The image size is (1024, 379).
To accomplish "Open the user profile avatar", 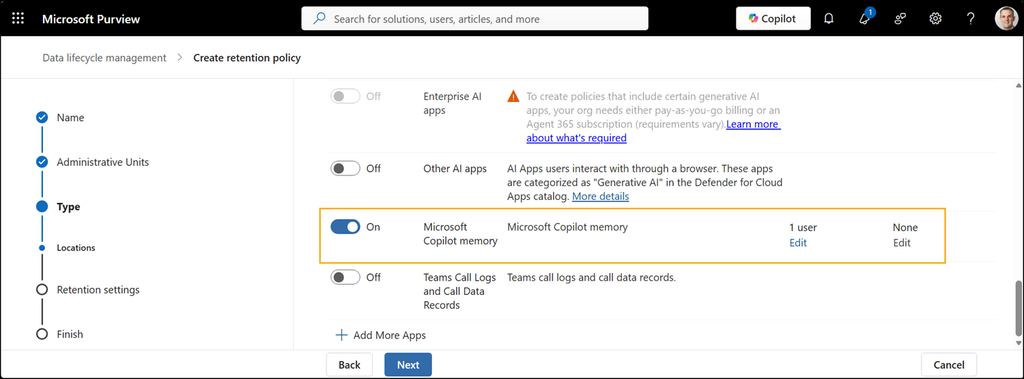I will (x=1006, y=18).
